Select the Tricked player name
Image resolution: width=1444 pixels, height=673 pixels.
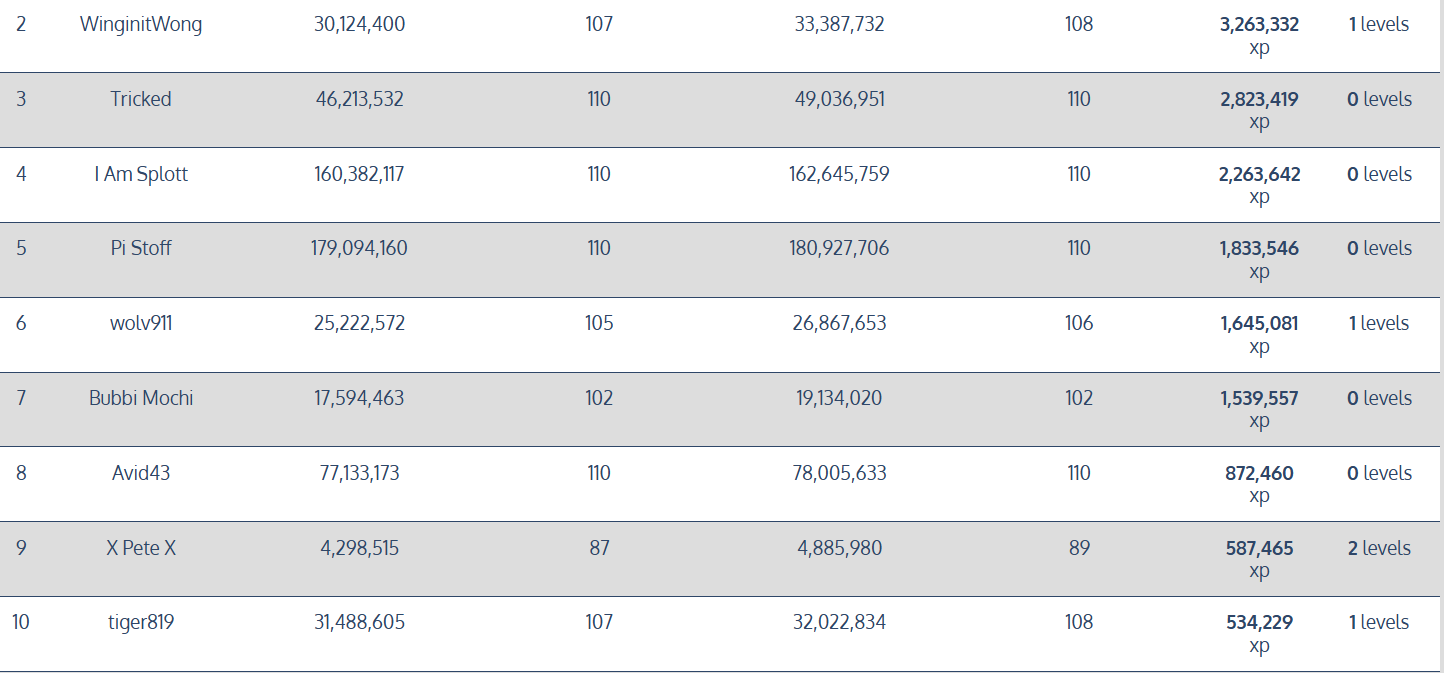(141, 99)
